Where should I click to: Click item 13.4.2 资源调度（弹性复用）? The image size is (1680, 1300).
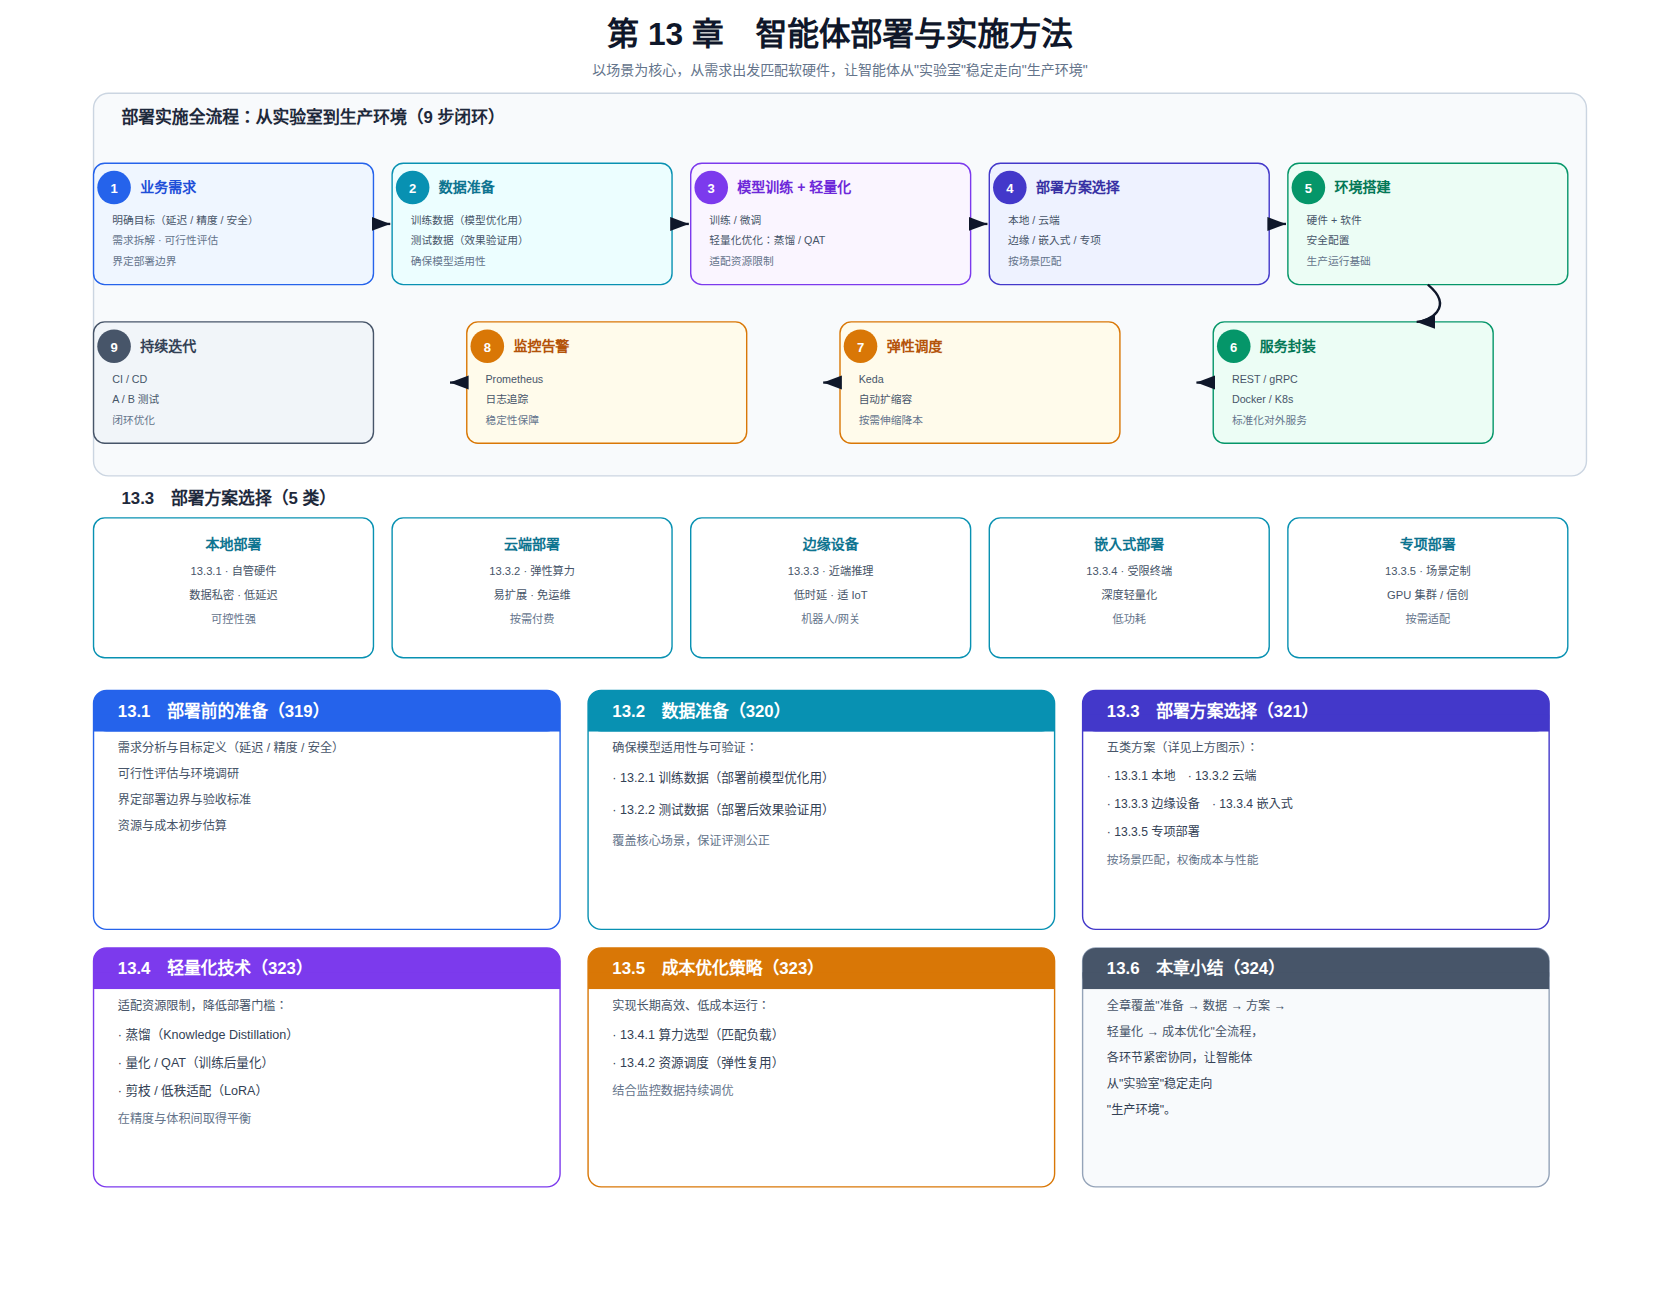click(x=695, y=1063)
